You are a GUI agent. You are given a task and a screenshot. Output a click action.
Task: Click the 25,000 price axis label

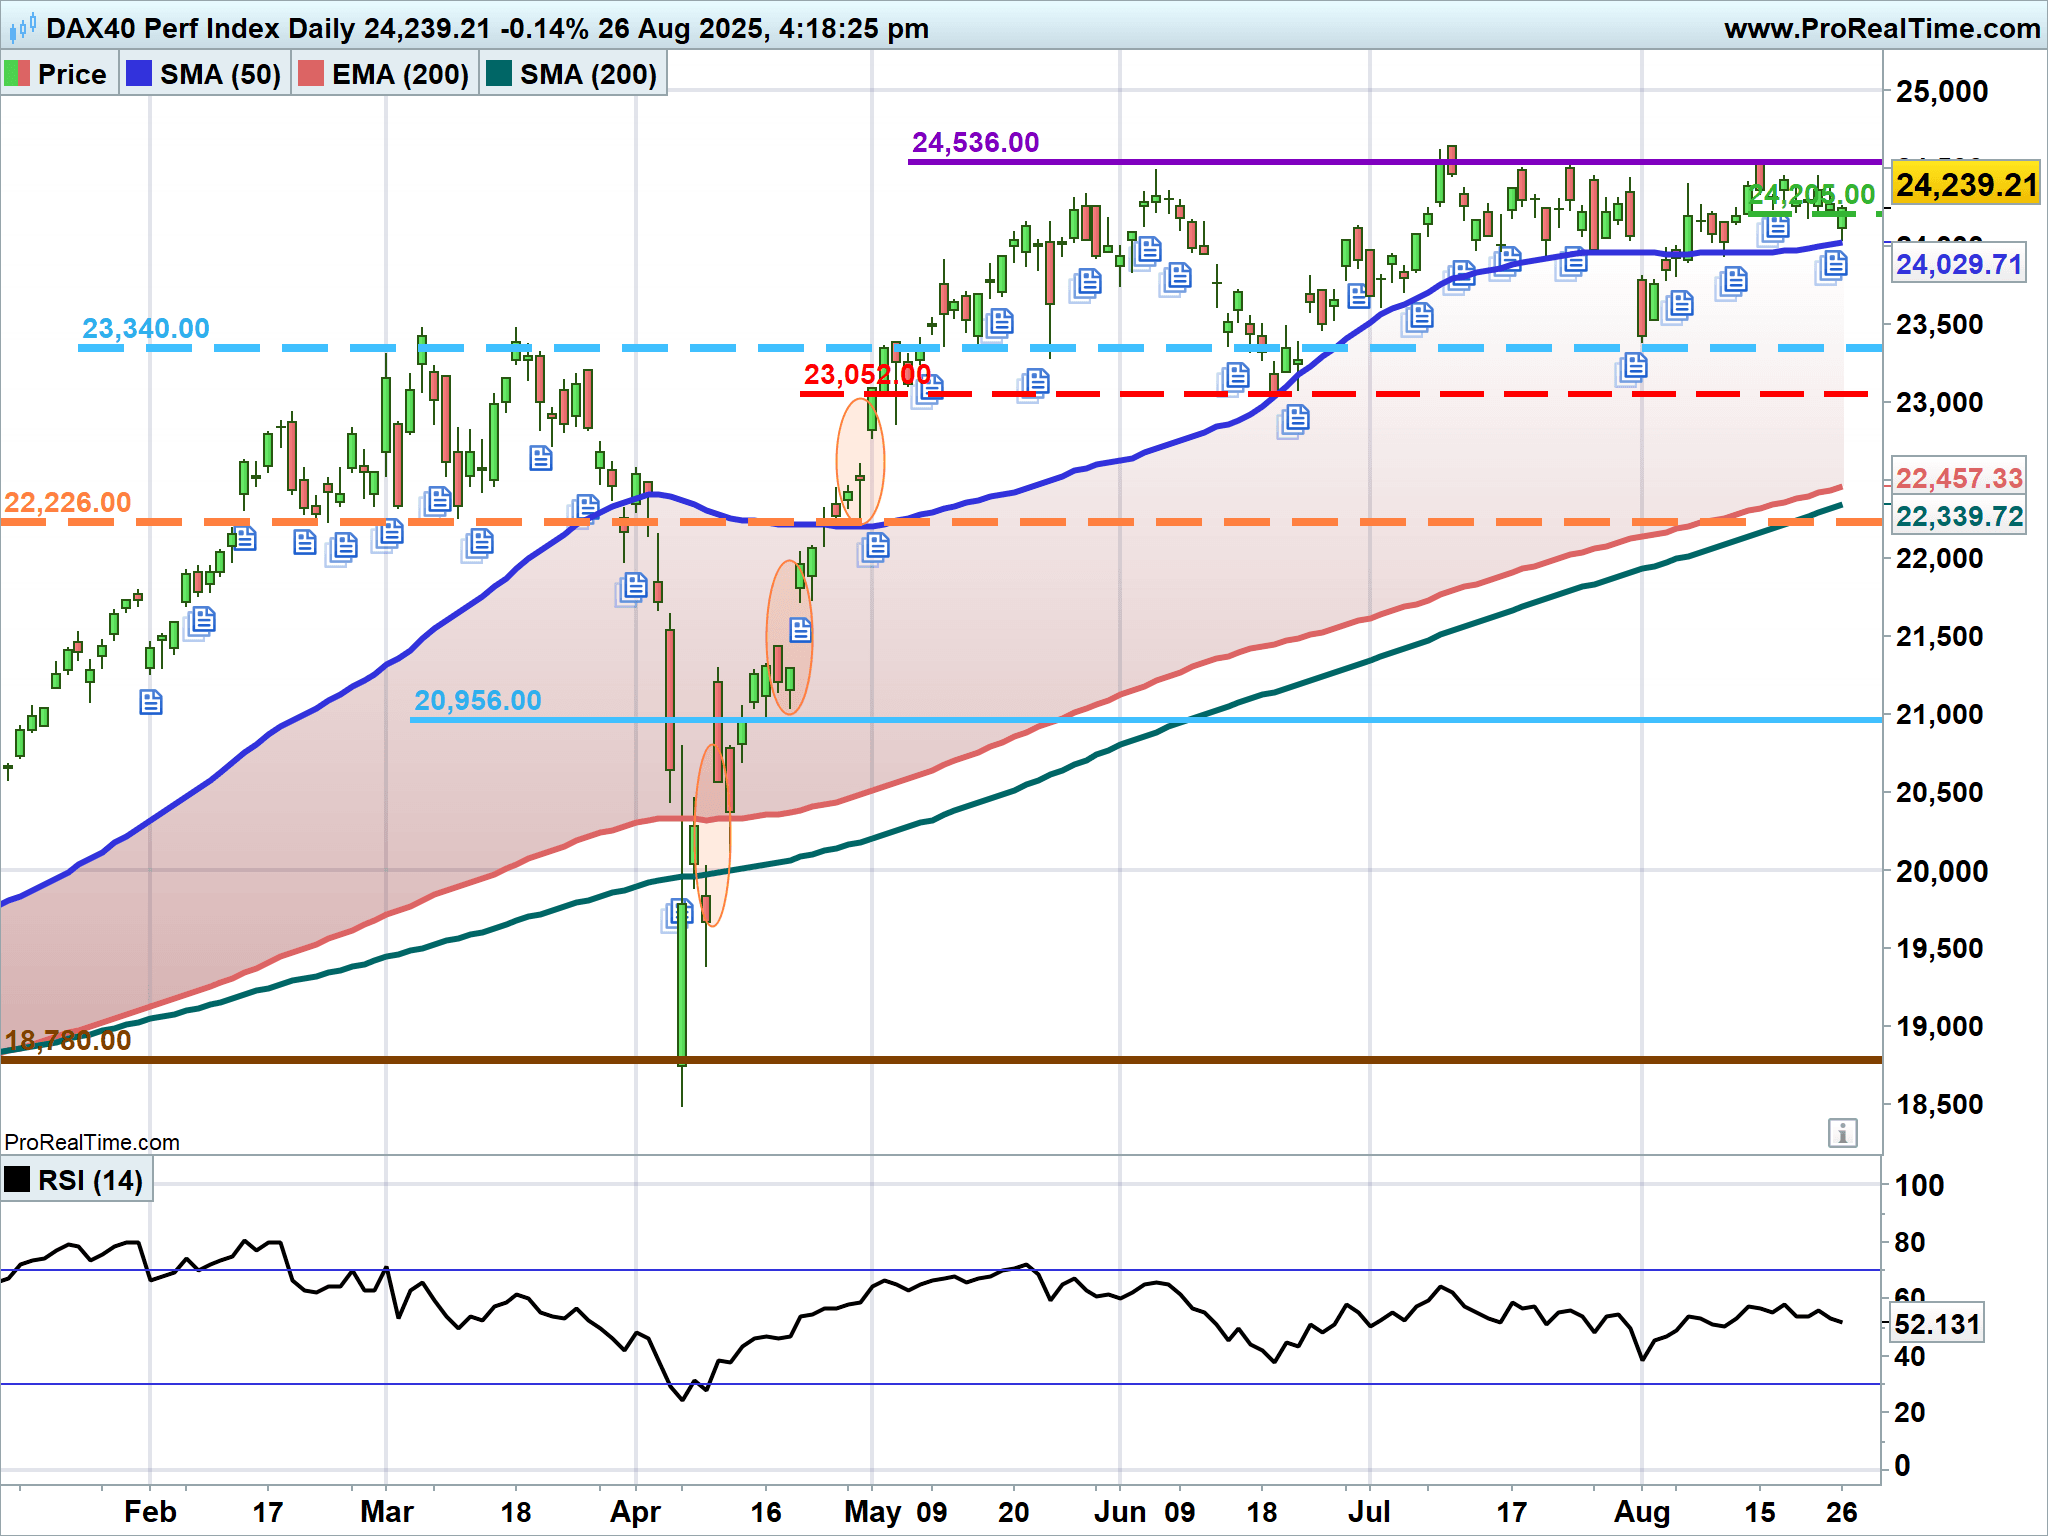tap(1942, 91)
